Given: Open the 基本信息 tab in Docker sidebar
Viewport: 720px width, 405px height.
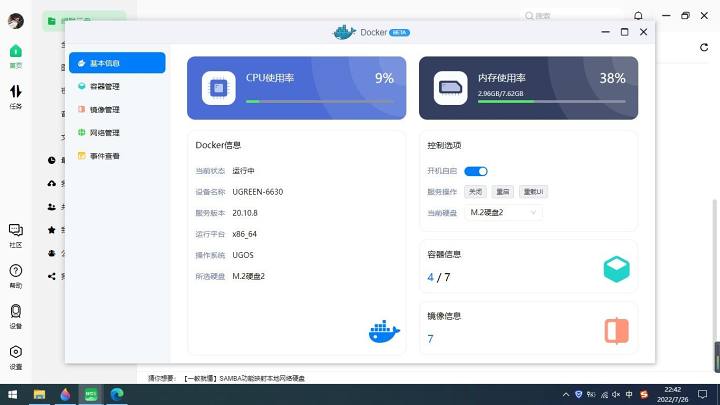Looking at the screenshot, I should (117, 63).
